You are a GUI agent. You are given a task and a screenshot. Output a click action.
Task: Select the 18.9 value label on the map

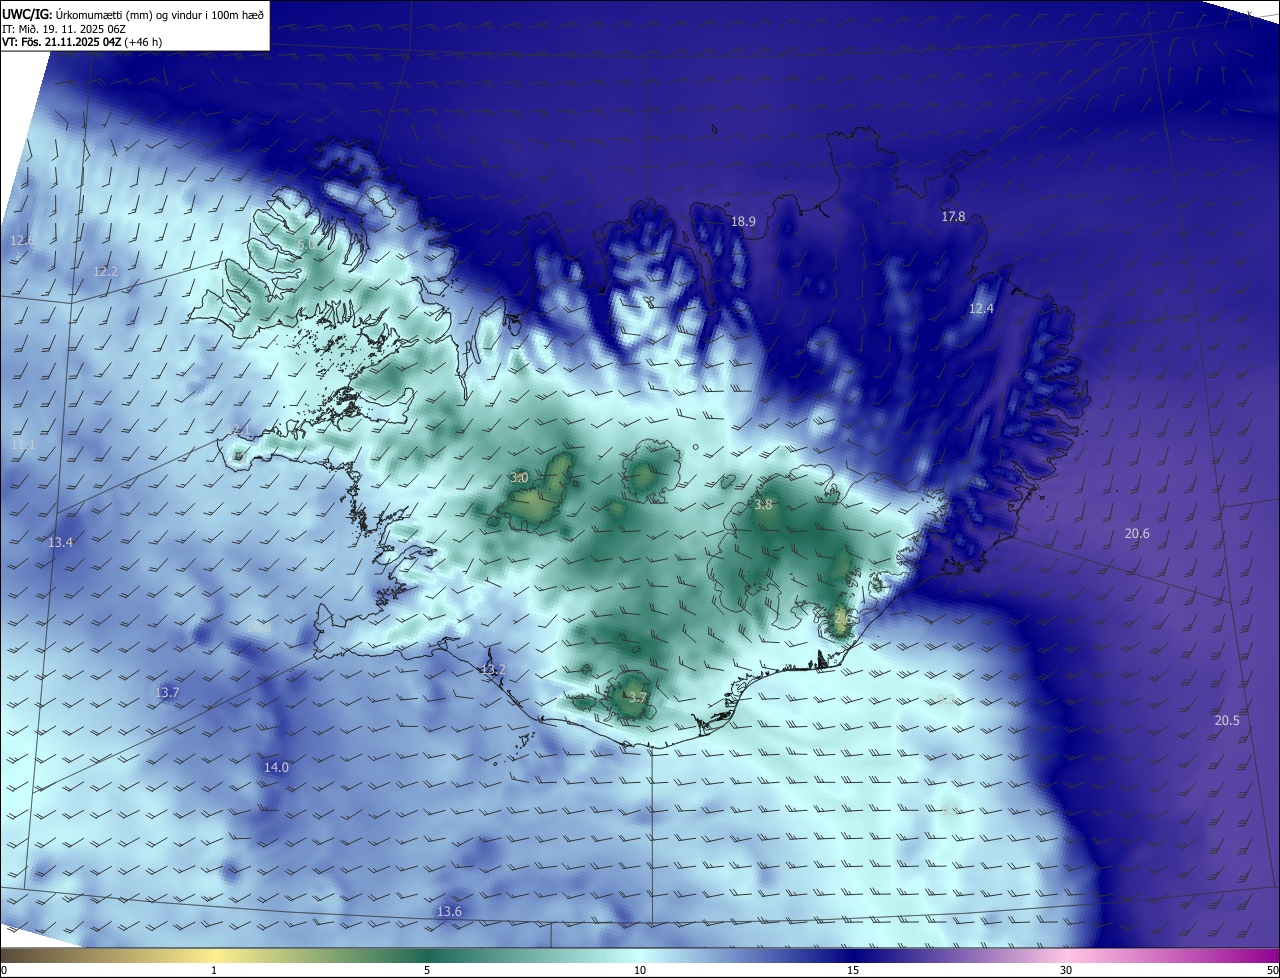pyautogui.click(x=743, y=222)
